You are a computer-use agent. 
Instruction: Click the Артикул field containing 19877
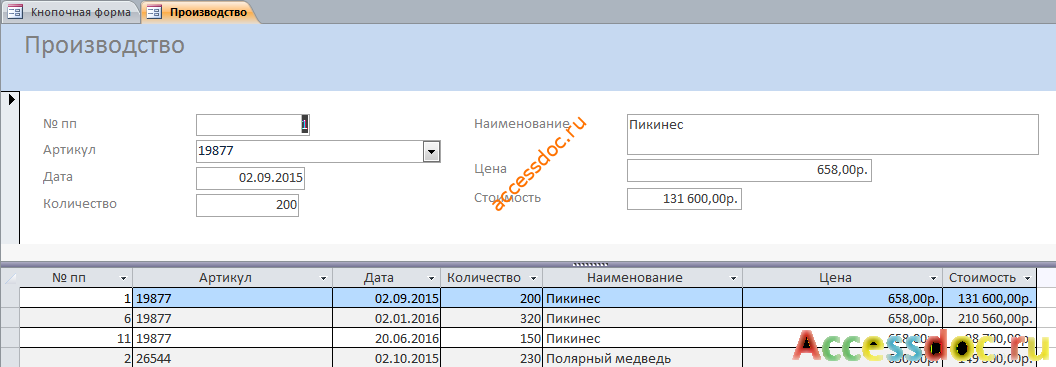coord(310,152)
